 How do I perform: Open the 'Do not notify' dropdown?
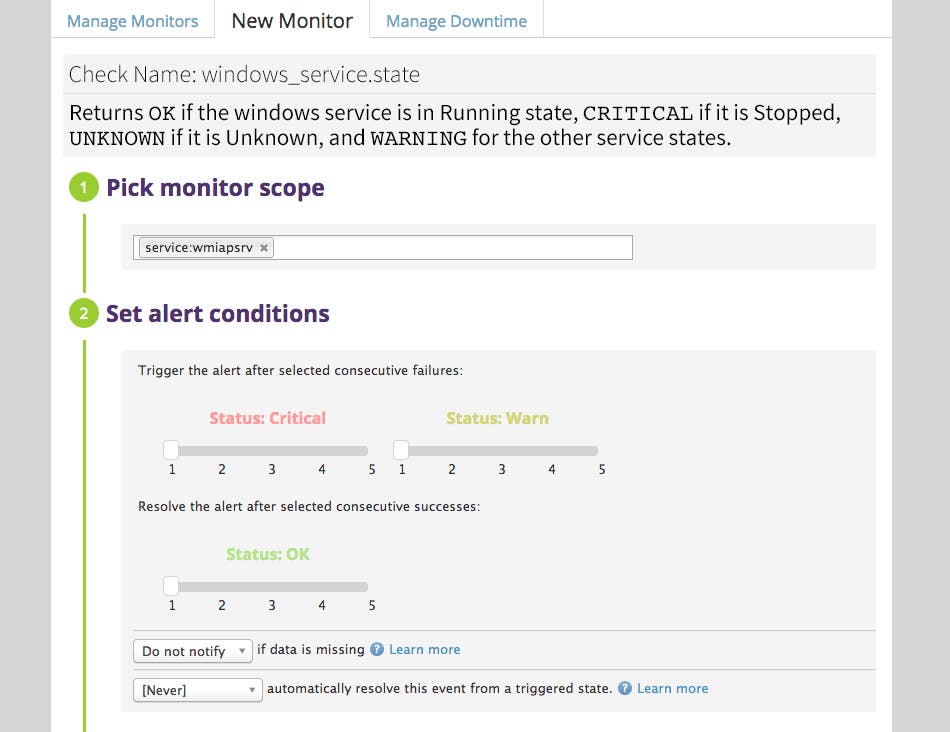(192, 651)
